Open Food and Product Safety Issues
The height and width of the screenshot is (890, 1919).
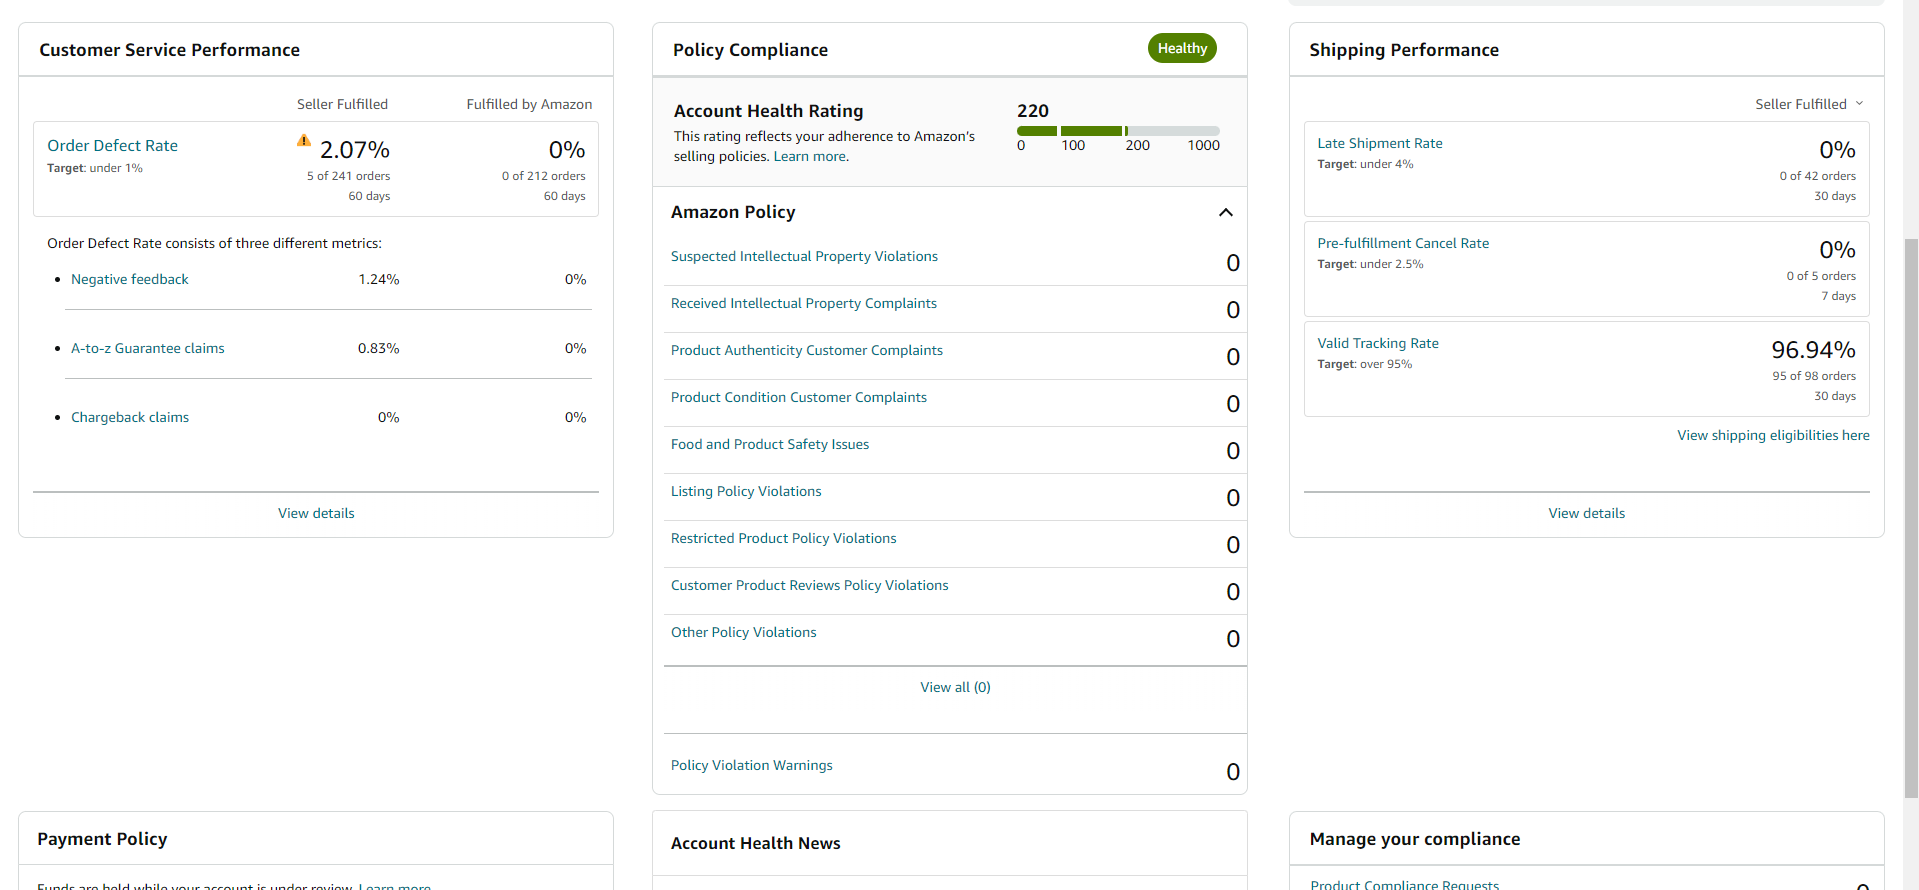tap(770, 444)
